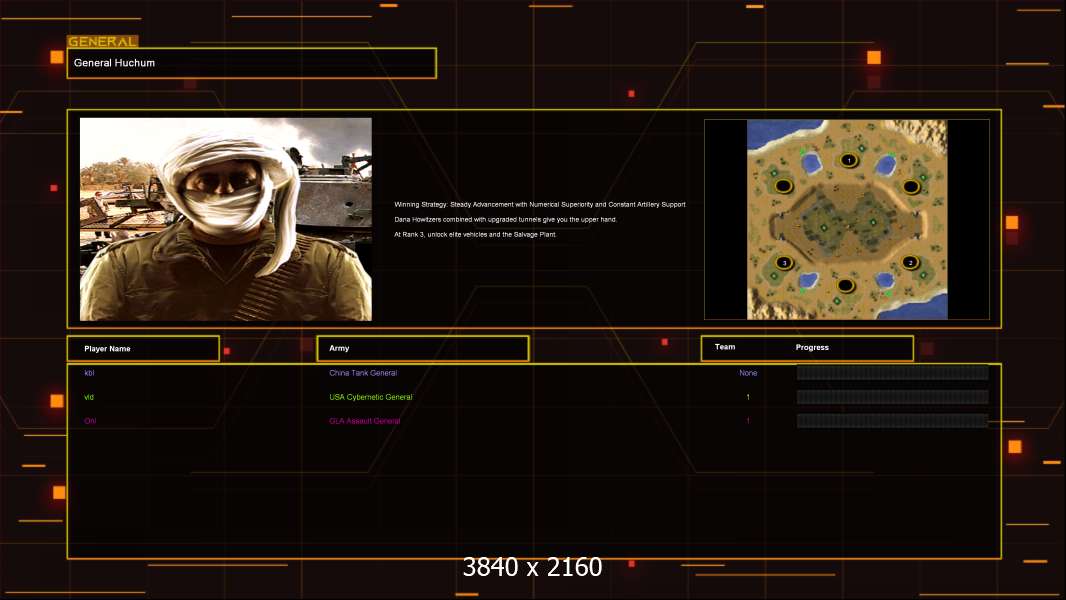
Task: Click start position marker 1 on map
Action: pos(848,160)
